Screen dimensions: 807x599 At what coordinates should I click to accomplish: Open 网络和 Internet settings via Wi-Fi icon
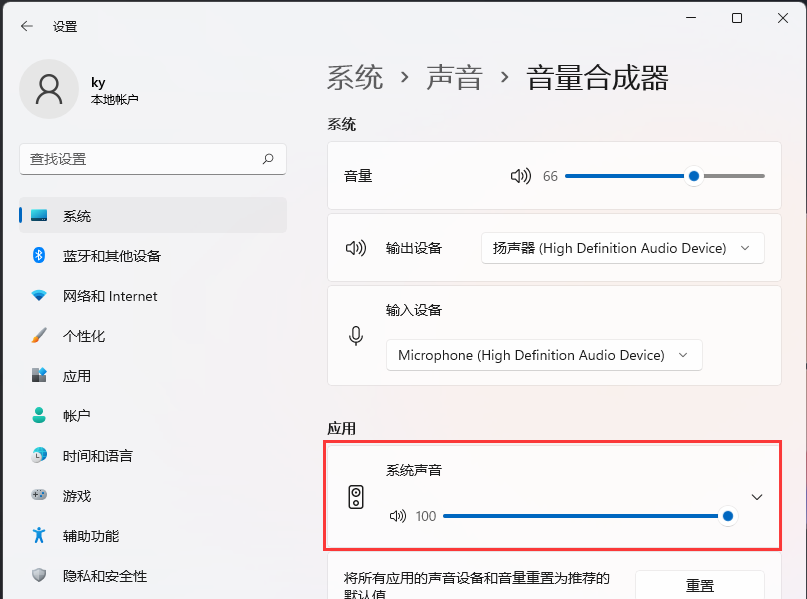point(38,296)
